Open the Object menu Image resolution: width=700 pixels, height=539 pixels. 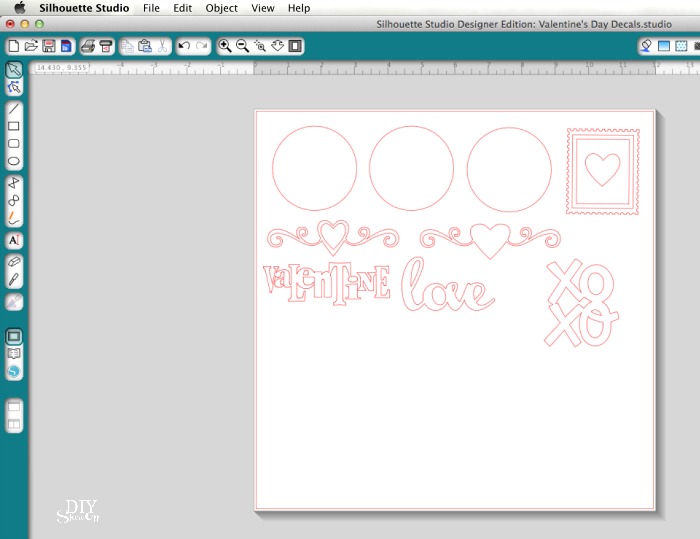(x=221, y=8)
